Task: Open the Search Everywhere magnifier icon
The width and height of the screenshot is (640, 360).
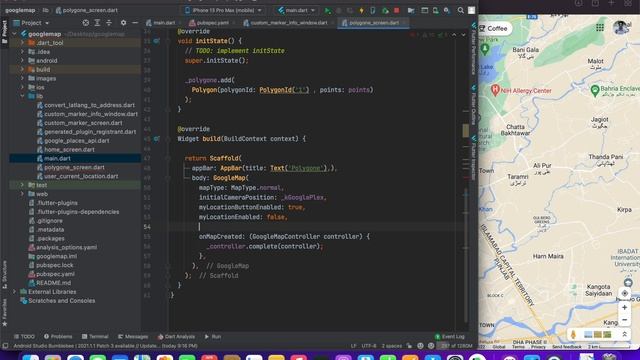Action: coord(460,10)
